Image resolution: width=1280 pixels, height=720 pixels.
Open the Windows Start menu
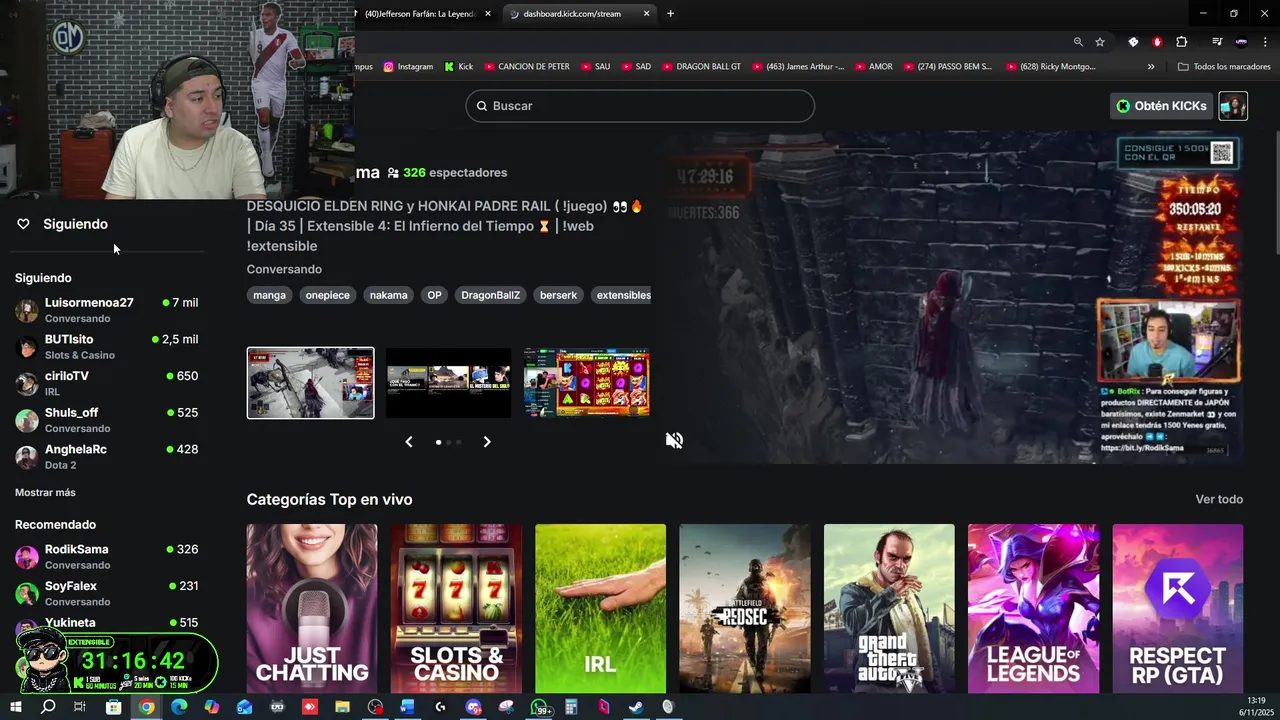click(15, 707)
